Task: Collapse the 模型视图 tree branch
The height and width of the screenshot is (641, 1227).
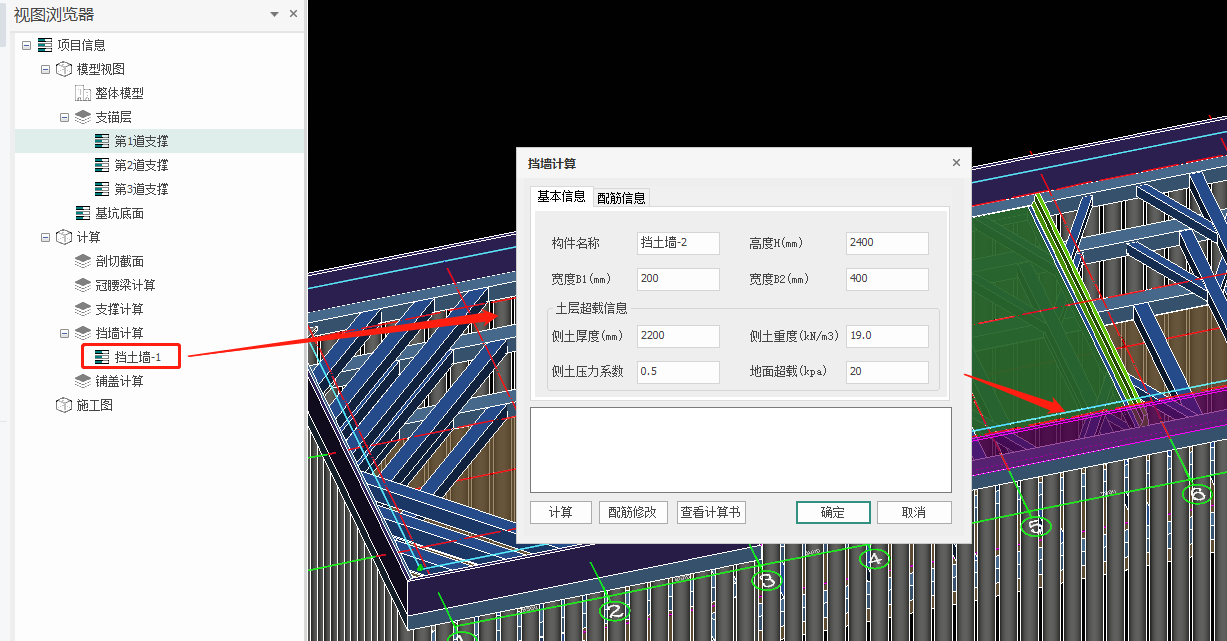Action: [45, 69]
